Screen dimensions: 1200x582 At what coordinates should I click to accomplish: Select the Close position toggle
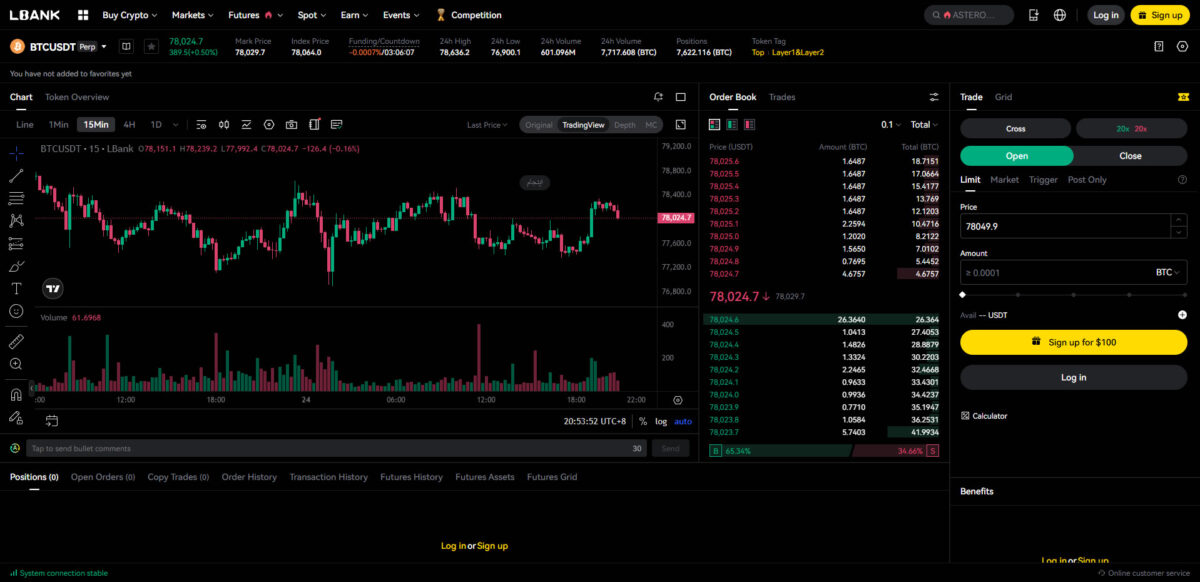click(1130, 156)
